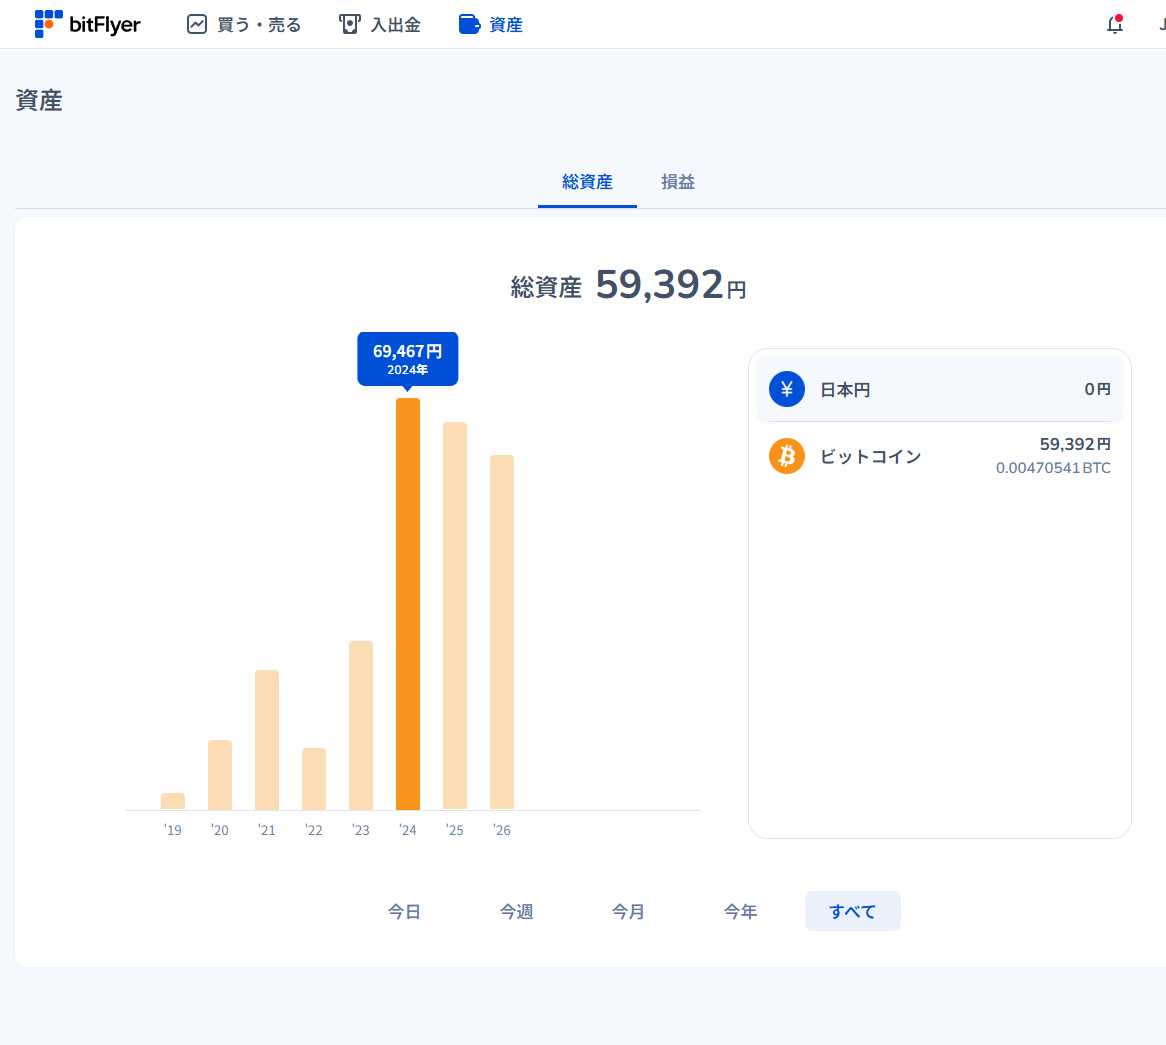Click the '19 axis label
1166x1045 pixels.
click(x=173, y=830)
